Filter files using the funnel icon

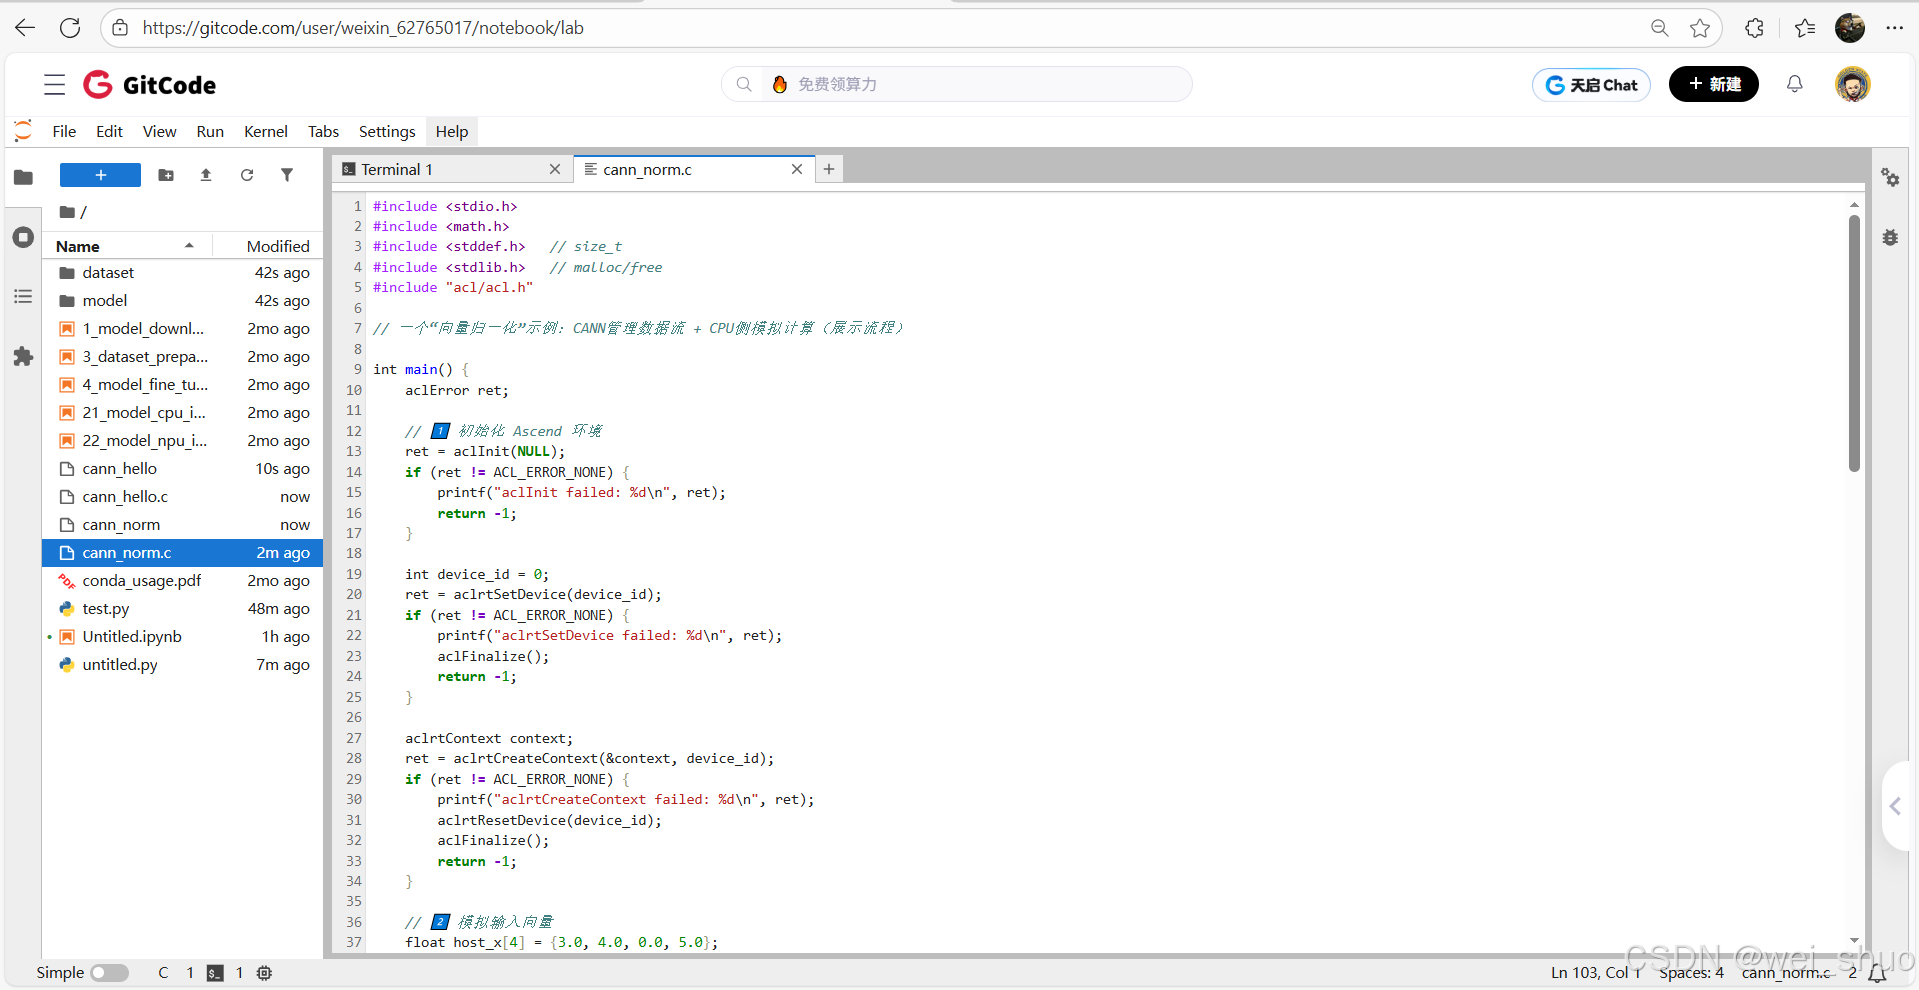tap(287, 175)
